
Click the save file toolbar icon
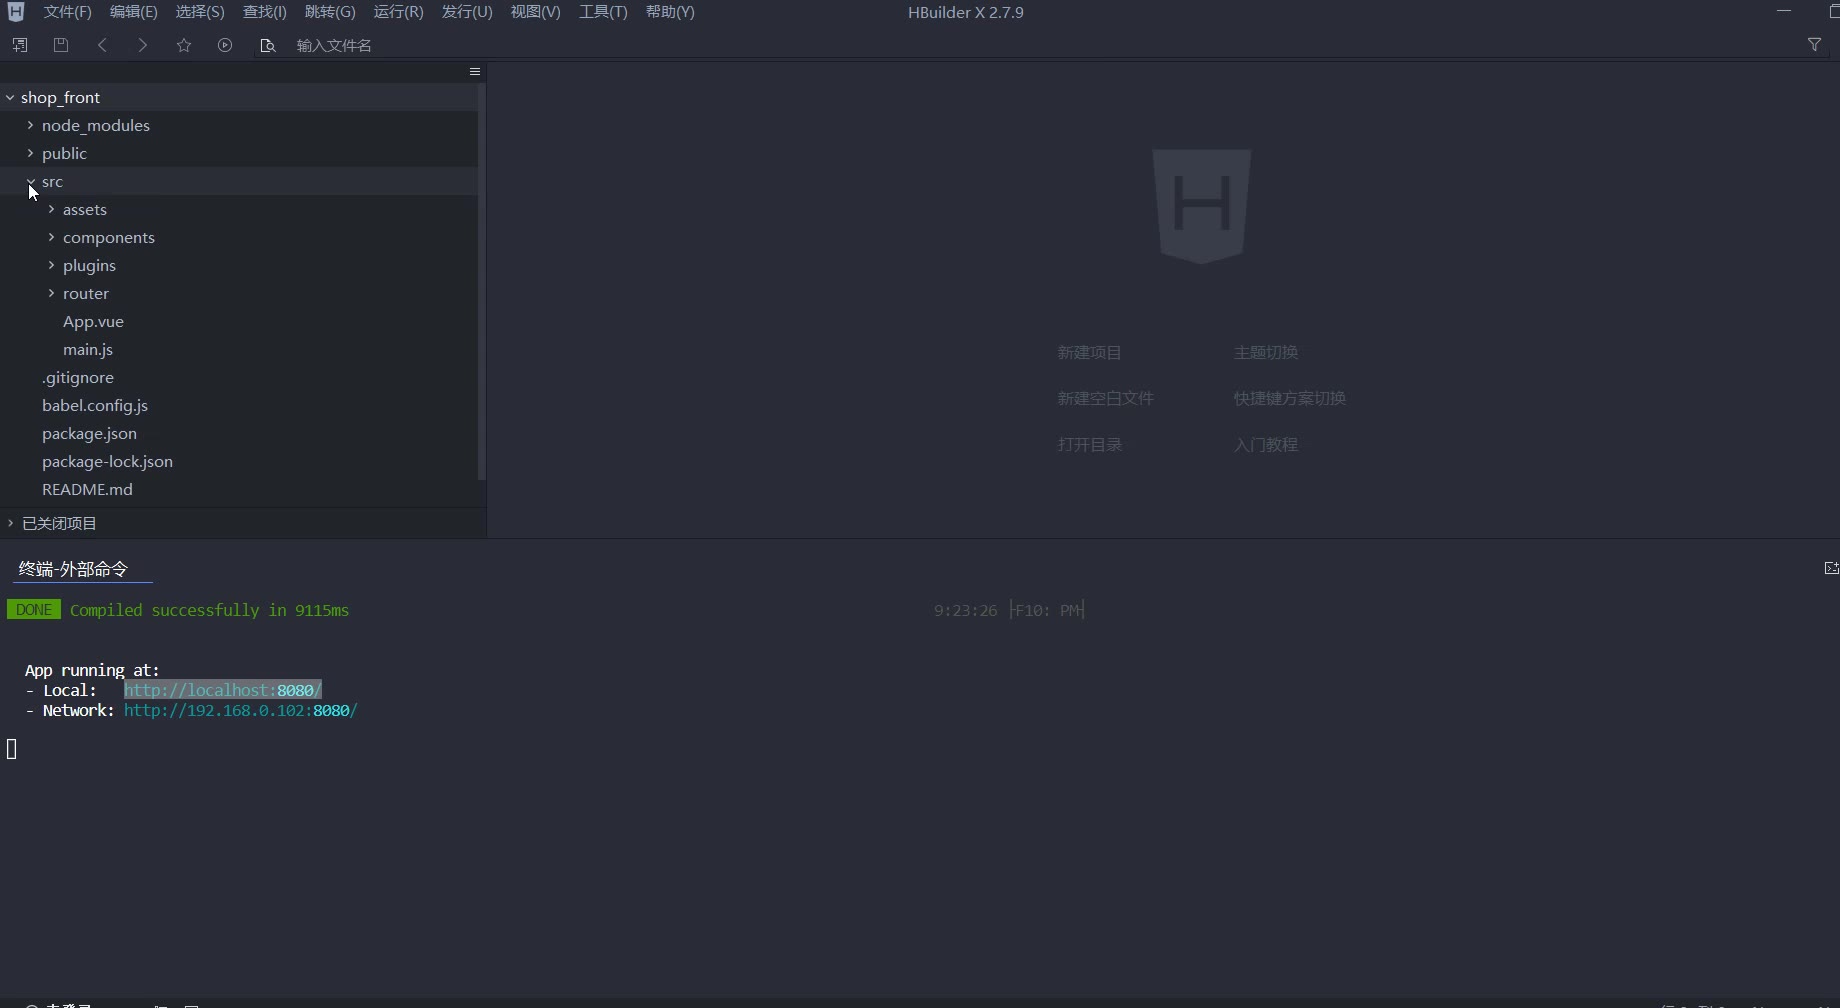(x=61, y=45)
